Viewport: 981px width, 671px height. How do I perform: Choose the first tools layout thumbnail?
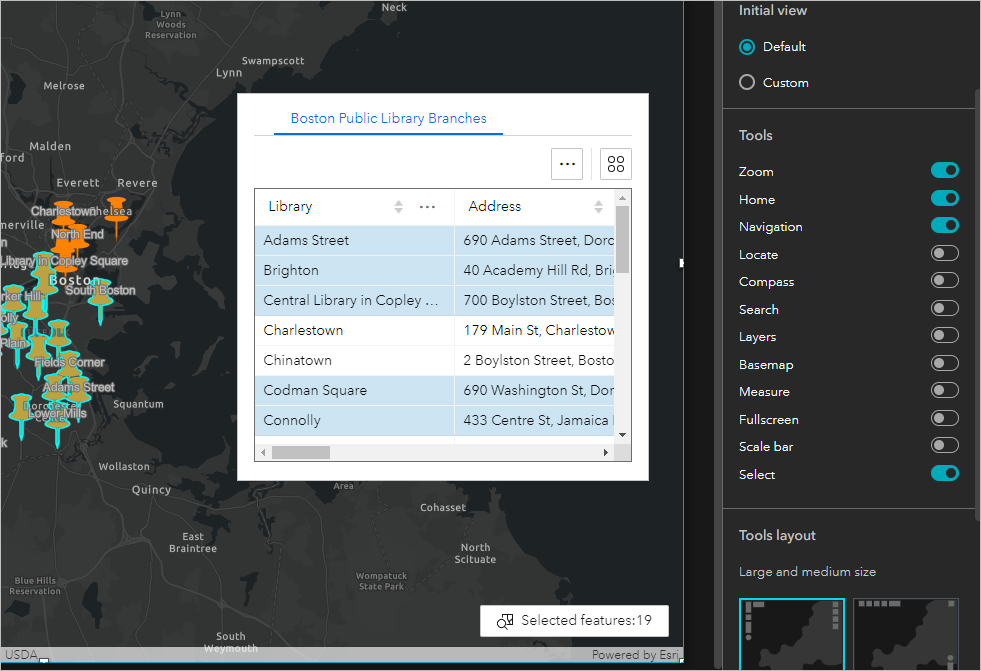click(x=792, y=634)
